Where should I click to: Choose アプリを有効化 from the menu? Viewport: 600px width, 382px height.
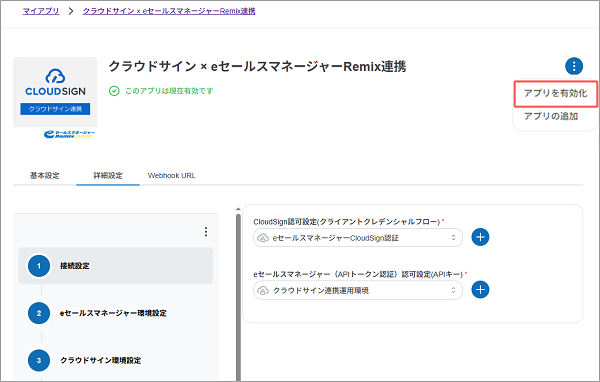(x=555, y=93)
